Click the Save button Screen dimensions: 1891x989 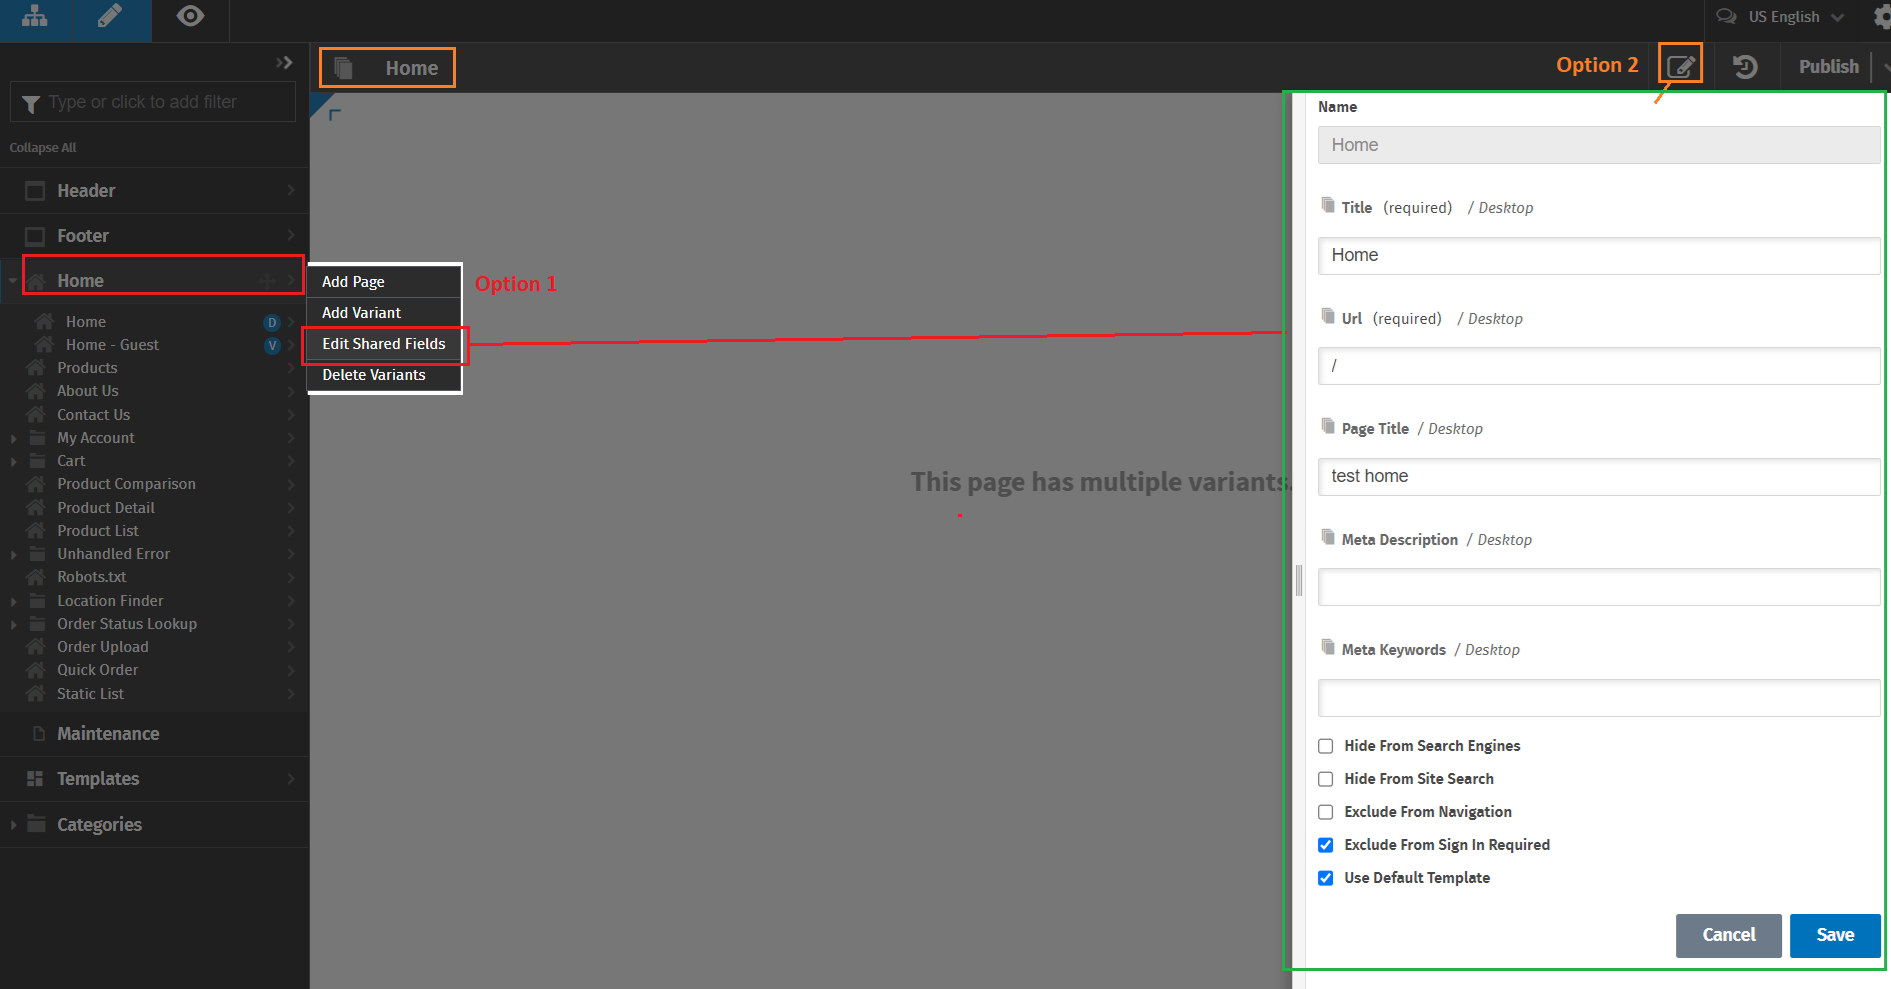pos(1834,935)
